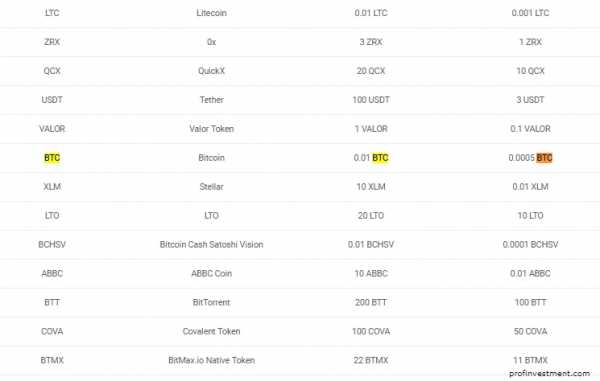Select the 0.0001 BCHSV fee cell
This screenshot has width=600, height=381.
pos(530,244)
